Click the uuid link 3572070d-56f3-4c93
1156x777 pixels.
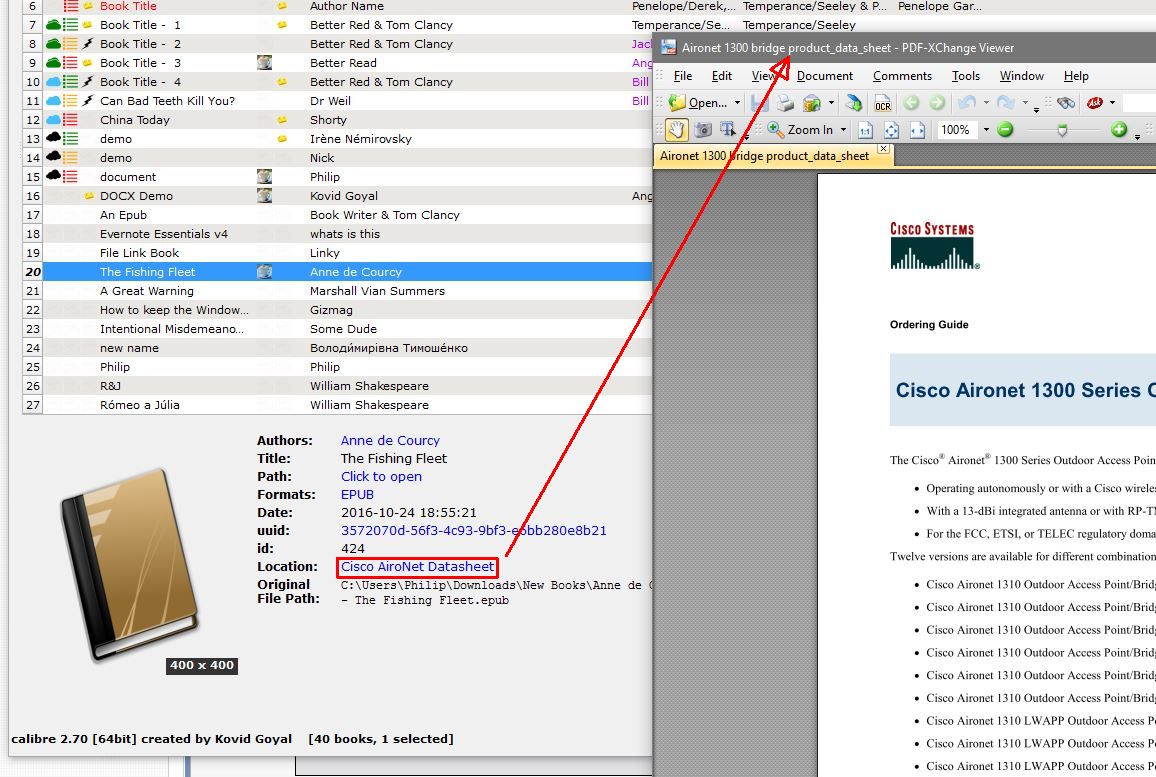coord(473,531)
